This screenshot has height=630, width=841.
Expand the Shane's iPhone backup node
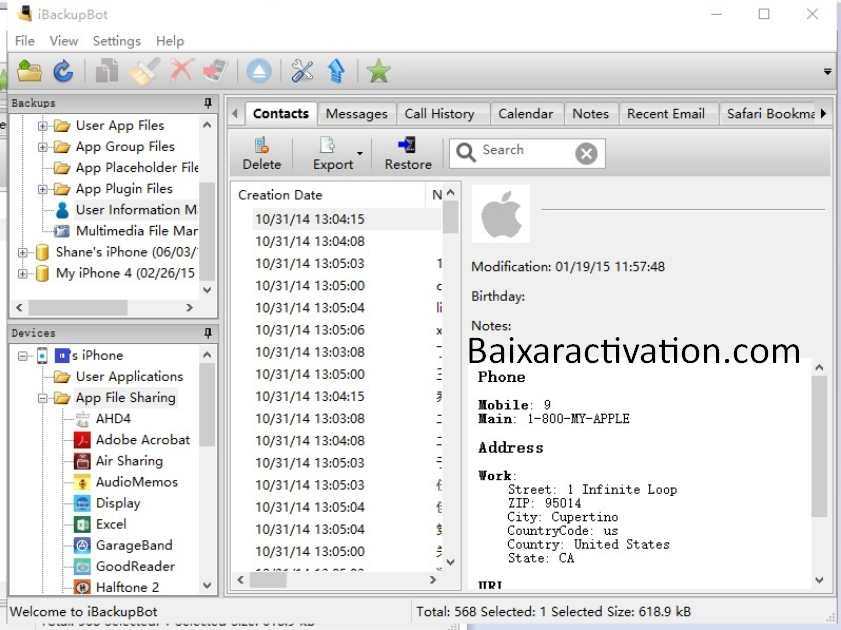coord(22,253)
